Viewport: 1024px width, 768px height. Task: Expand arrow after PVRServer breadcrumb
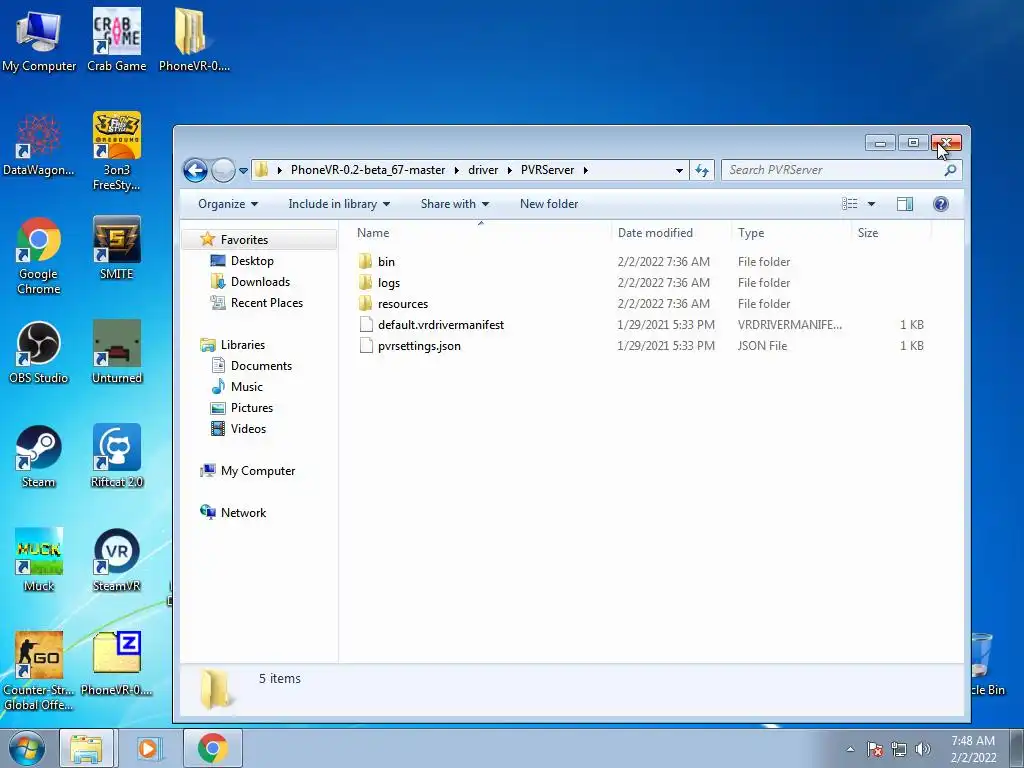(x=586, y=170)
